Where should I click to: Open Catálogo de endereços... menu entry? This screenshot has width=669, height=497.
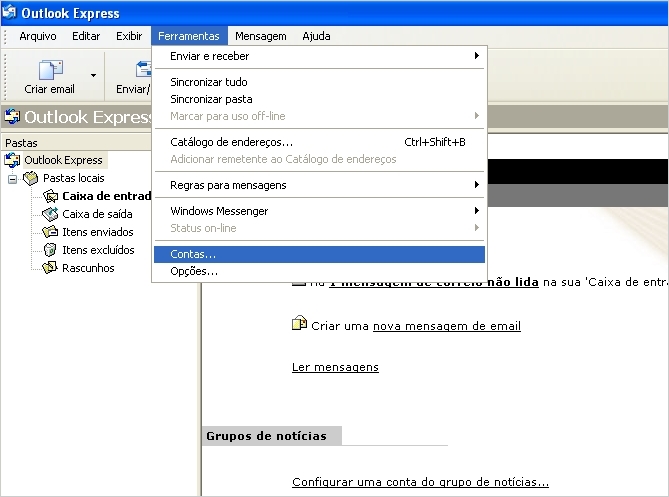tap(231, 142)
